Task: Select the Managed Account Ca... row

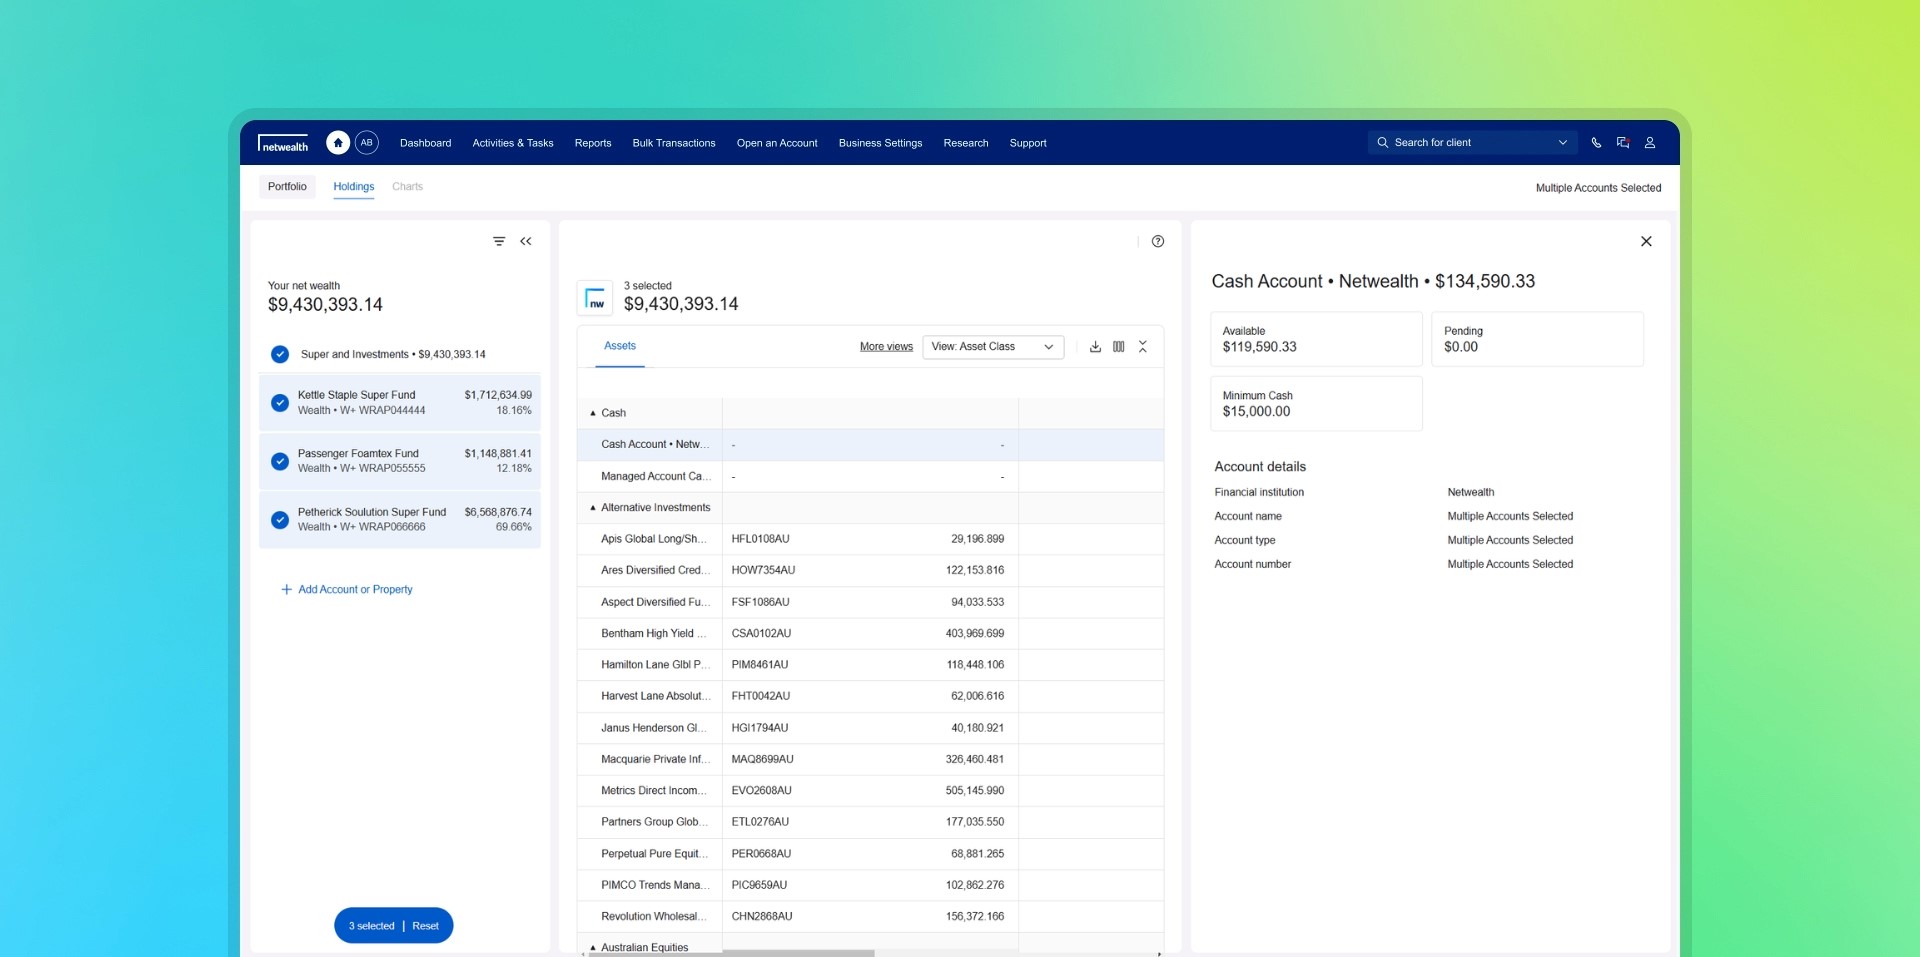Action: click(870, 477)
